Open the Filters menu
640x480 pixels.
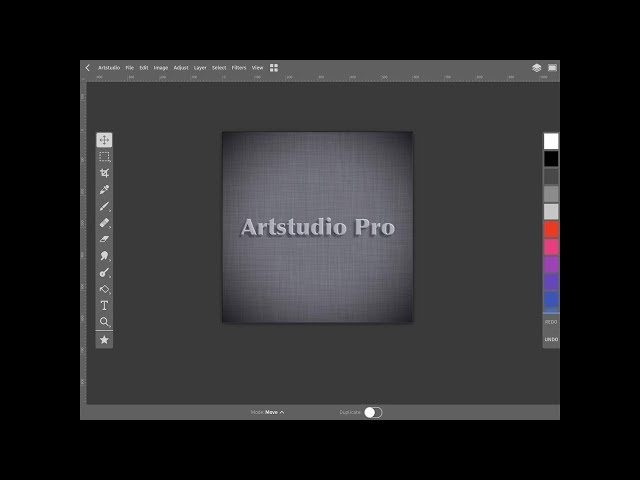tap(239, 68)
